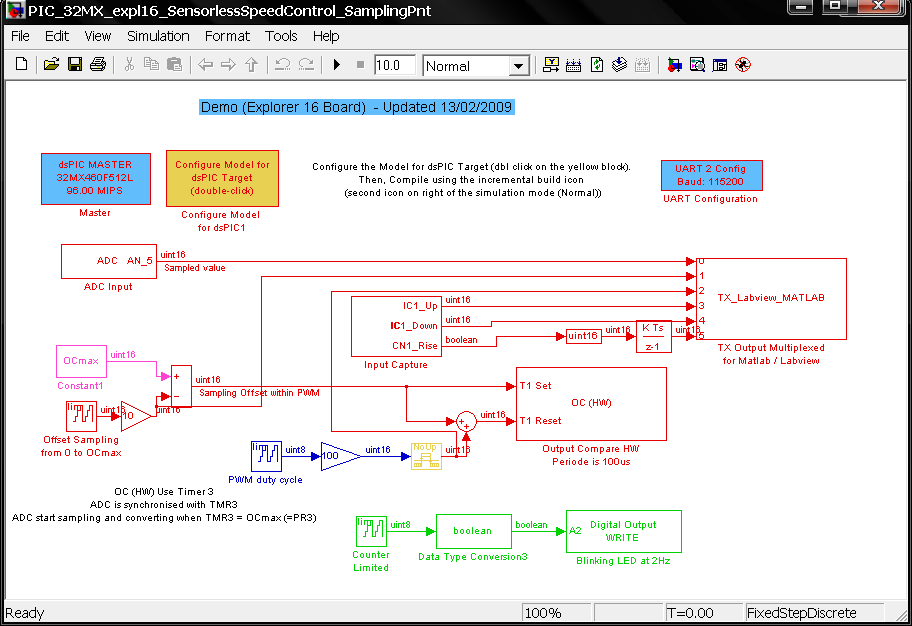This screenshot has height=626, width=912.
Task: Select the K Ts z-1 integrator block
Action: (654, 336)
